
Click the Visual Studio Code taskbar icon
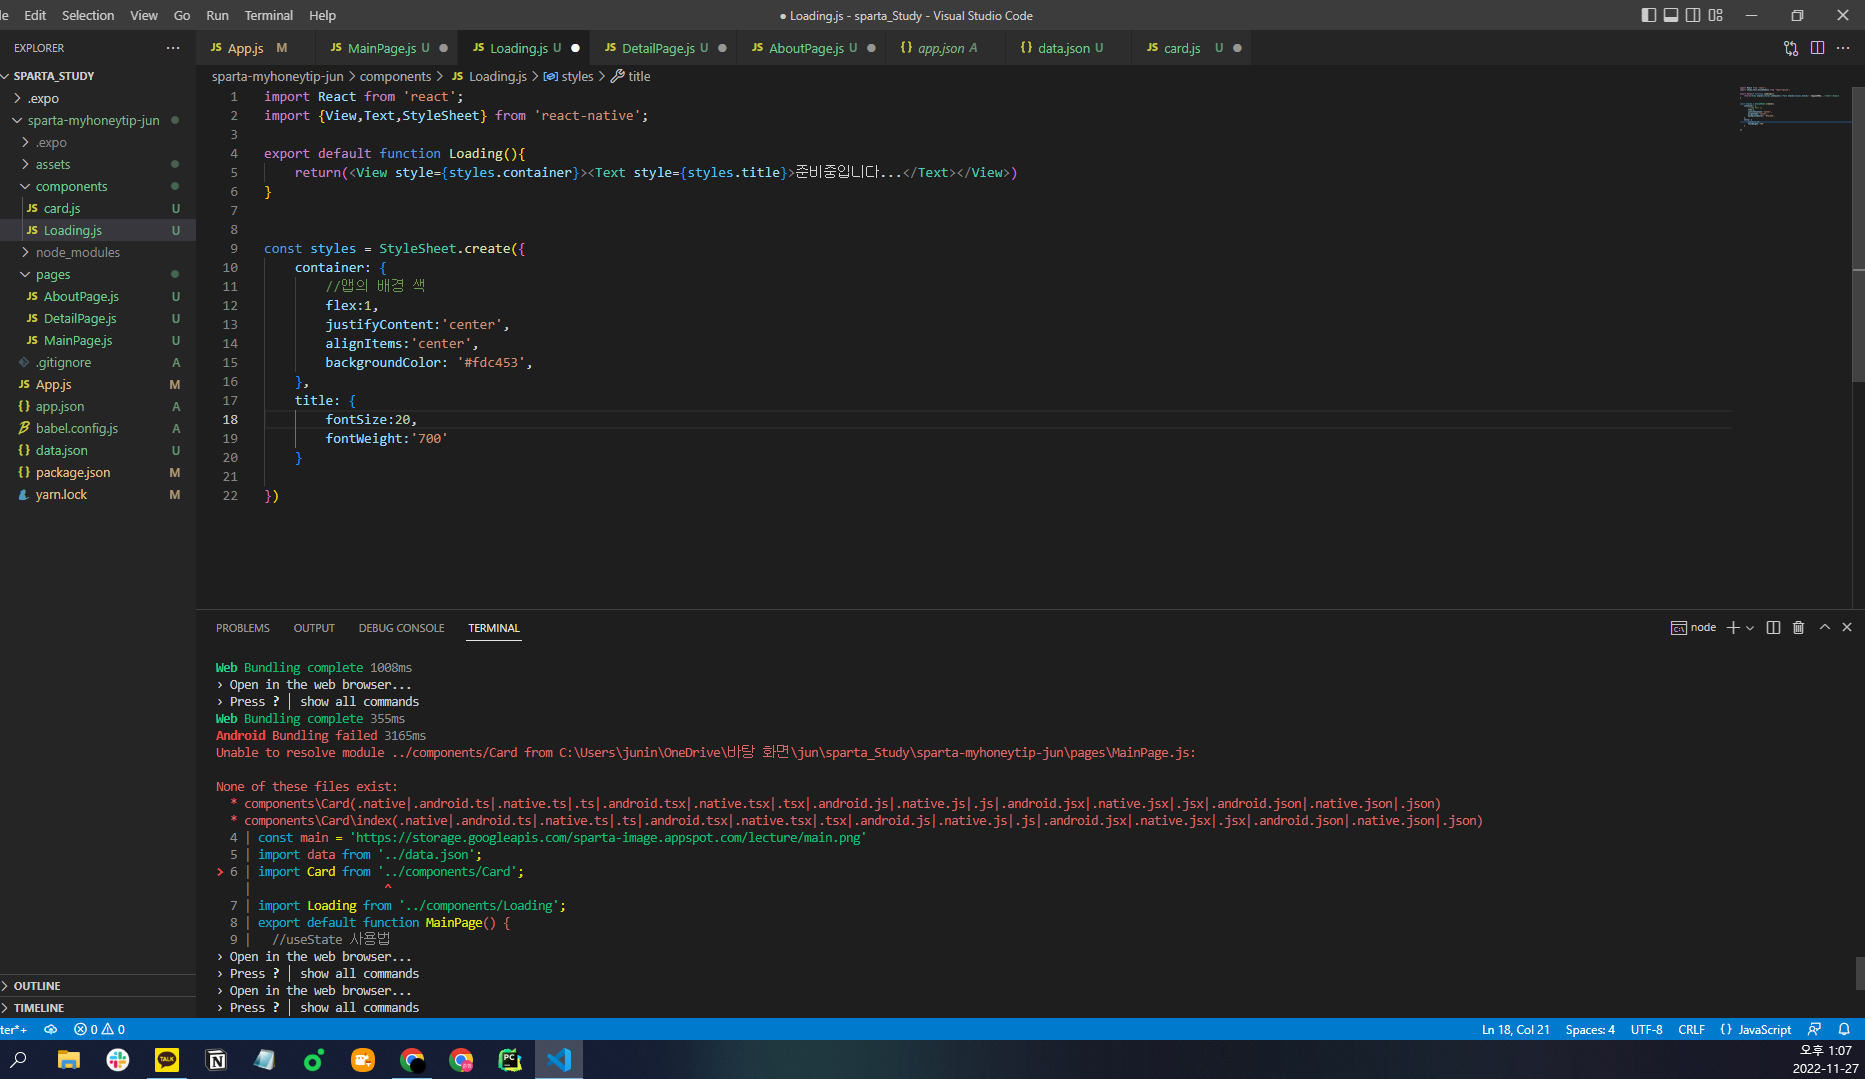(x=559, y=1059)
